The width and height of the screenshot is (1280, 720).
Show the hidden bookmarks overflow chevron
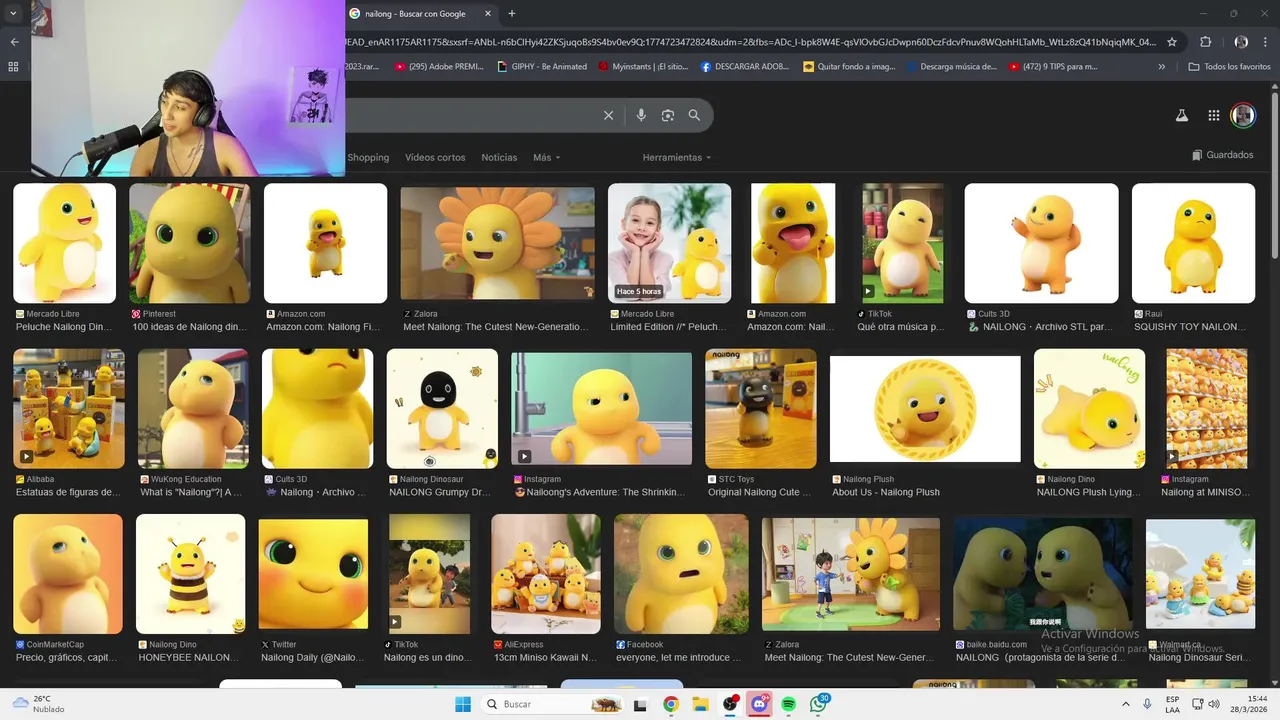point(1161,67)
